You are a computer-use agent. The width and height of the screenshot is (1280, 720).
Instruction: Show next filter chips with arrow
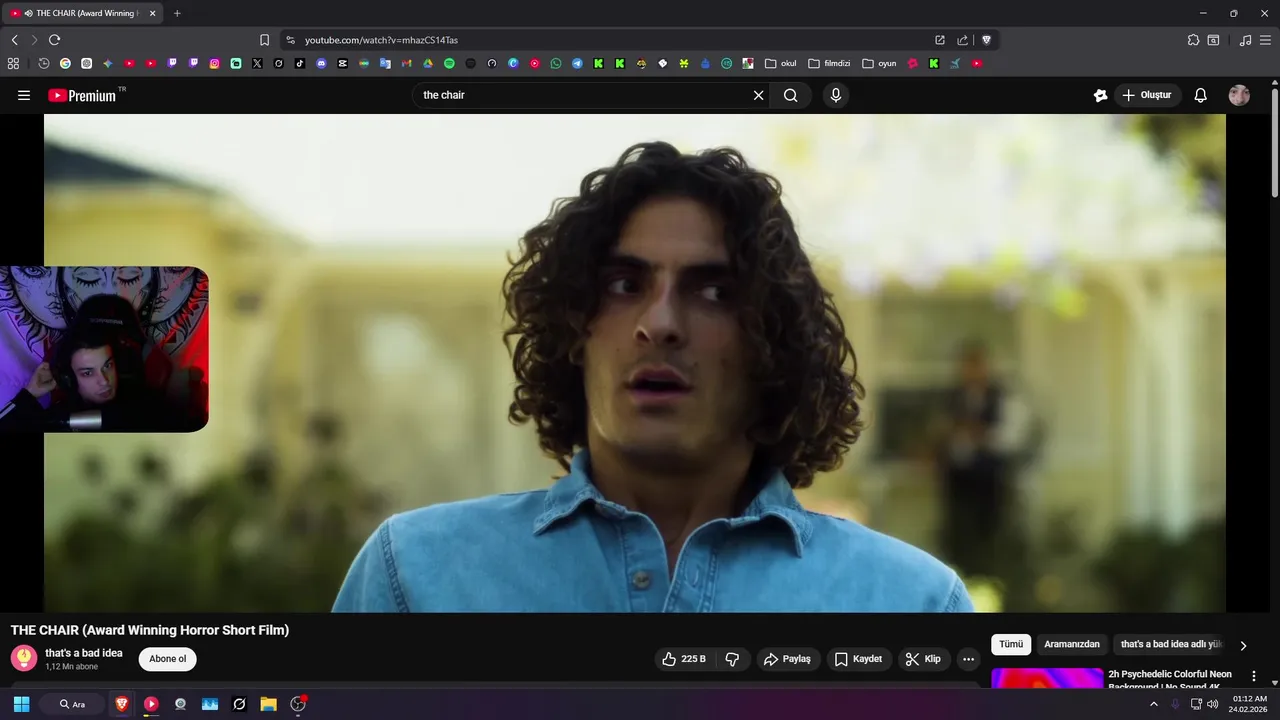pyautogui.click(x=1243, y=645)
